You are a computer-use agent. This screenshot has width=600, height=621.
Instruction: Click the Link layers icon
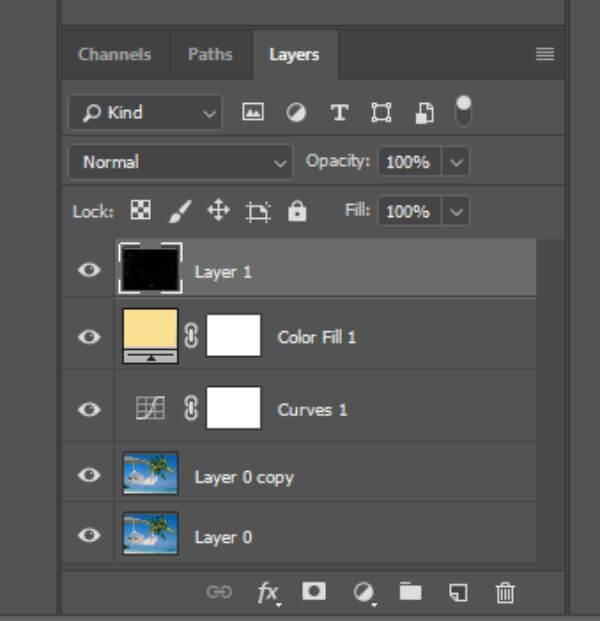click(x=219, y=592)
